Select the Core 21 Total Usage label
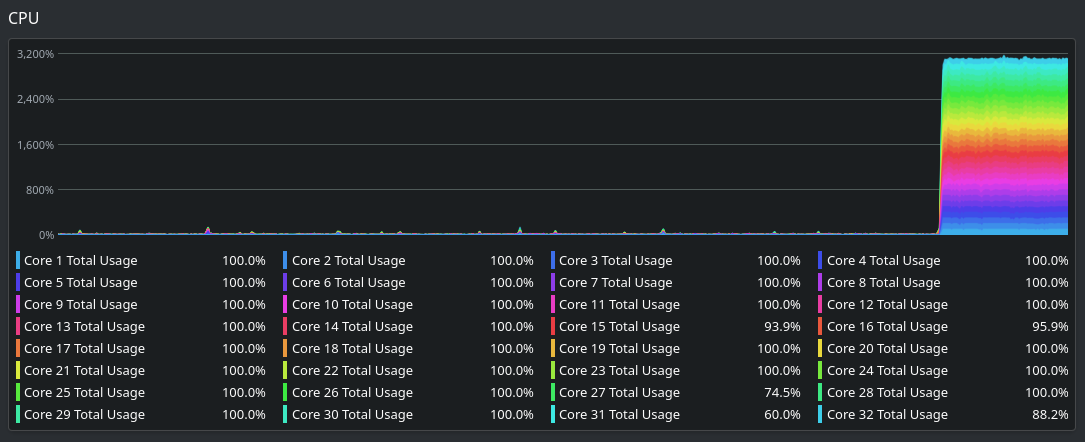The height and width of the screenshot is (442, 1085). 84,371
